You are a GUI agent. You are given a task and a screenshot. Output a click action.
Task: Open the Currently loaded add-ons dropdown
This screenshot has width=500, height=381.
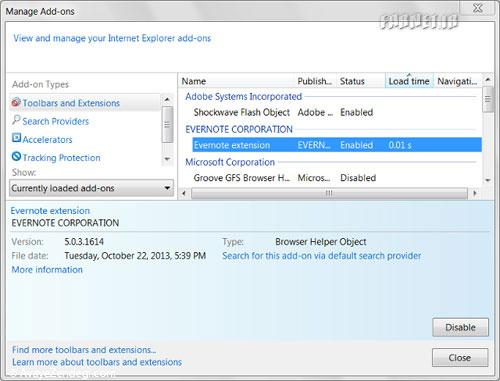pos(91,188)
